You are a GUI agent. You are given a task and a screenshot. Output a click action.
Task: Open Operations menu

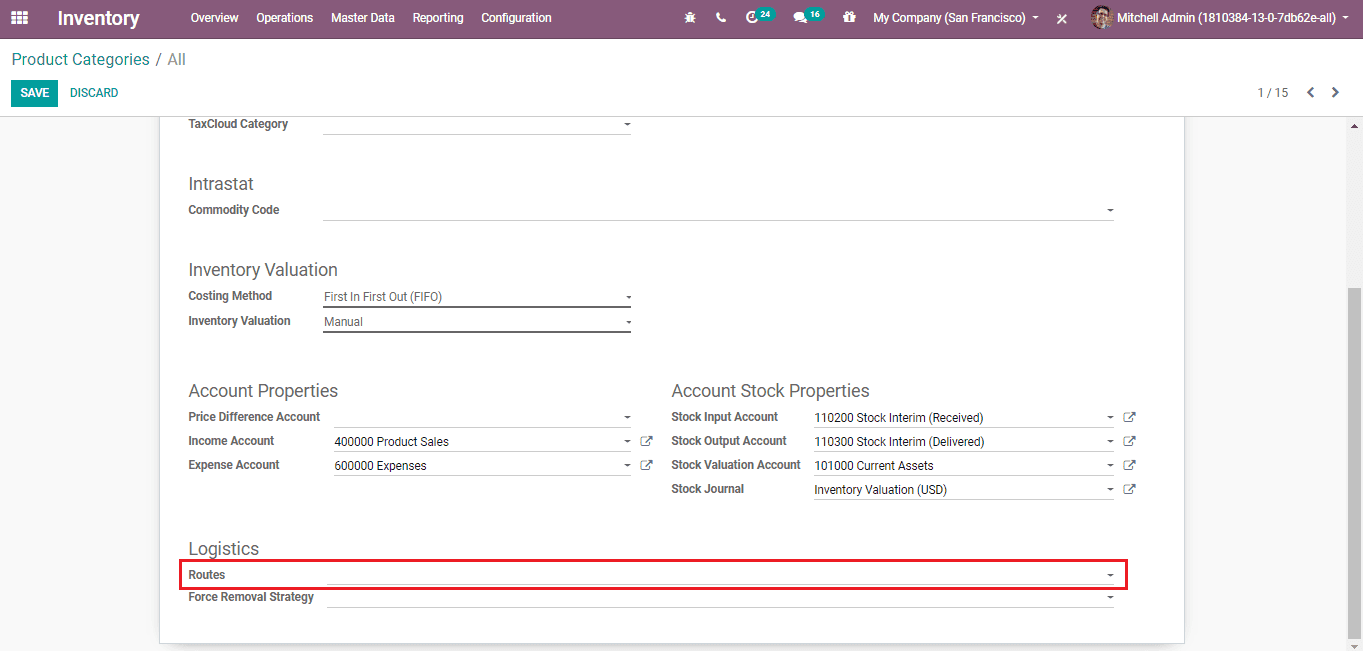tap(284, 18)
